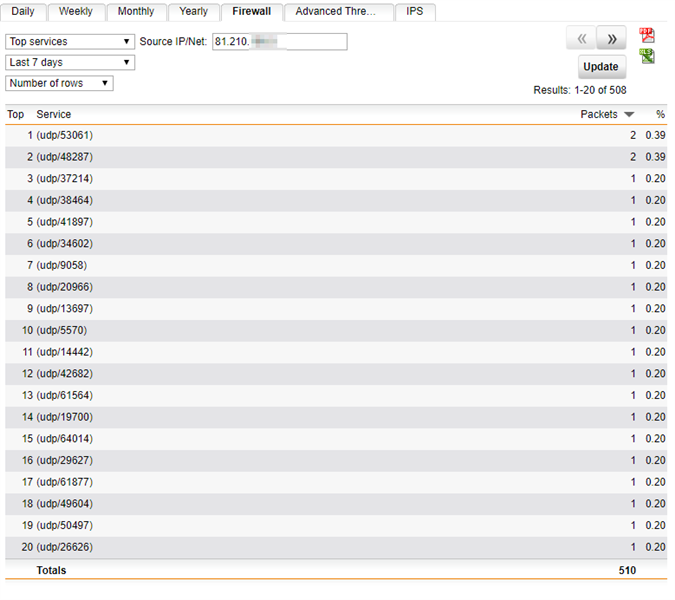Switch to the Yearly tab
Viewport: 675px width, 600px height.
tap(193, 12)
